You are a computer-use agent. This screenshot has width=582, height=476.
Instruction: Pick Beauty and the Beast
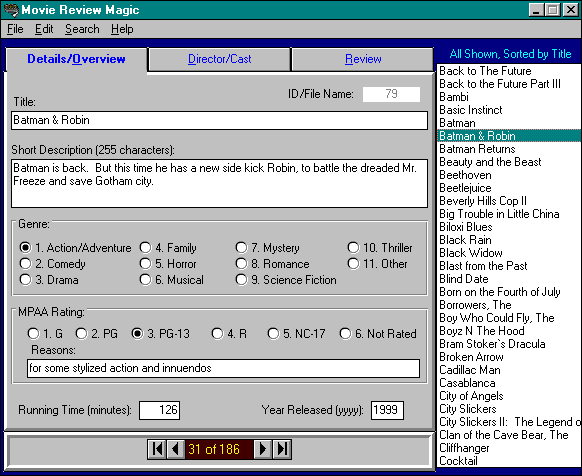click(x=509, y=162)
